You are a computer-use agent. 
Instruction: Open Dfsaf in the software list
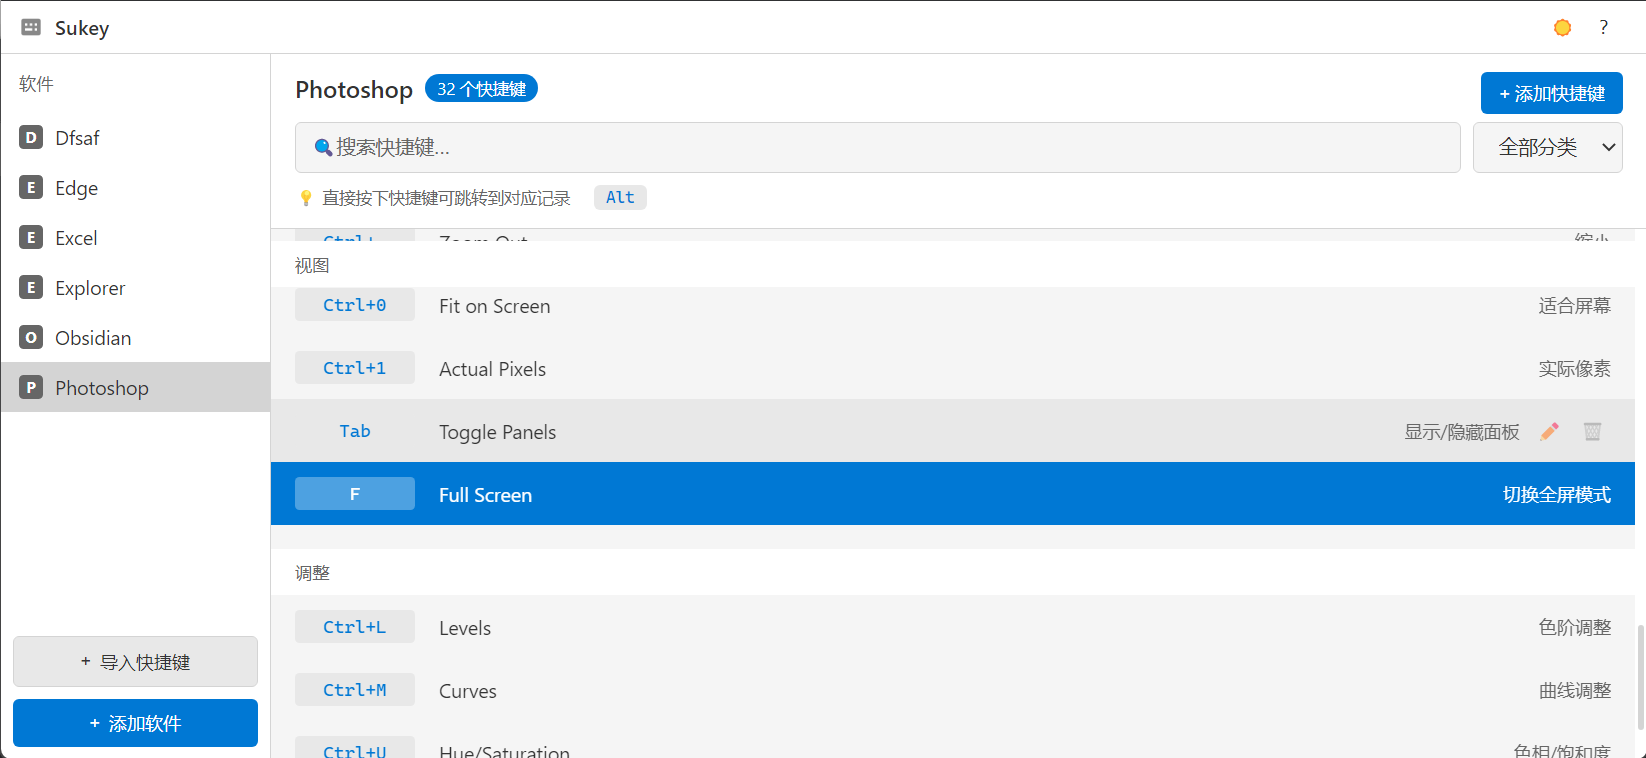click(x=135, y=137)
